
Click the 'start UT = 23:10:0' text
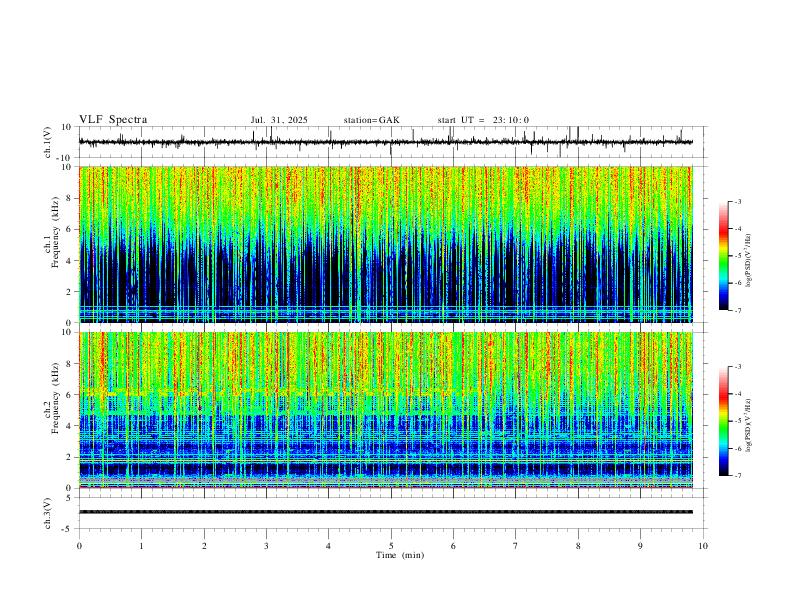click(x=483, y=120)
